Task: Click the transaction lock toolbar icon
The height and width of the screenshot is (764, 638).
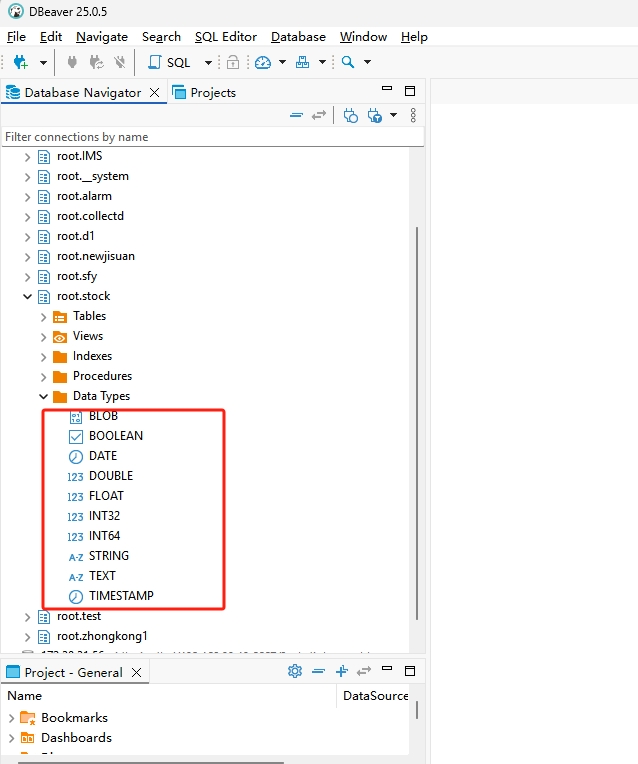Action: tap(232, 62)
